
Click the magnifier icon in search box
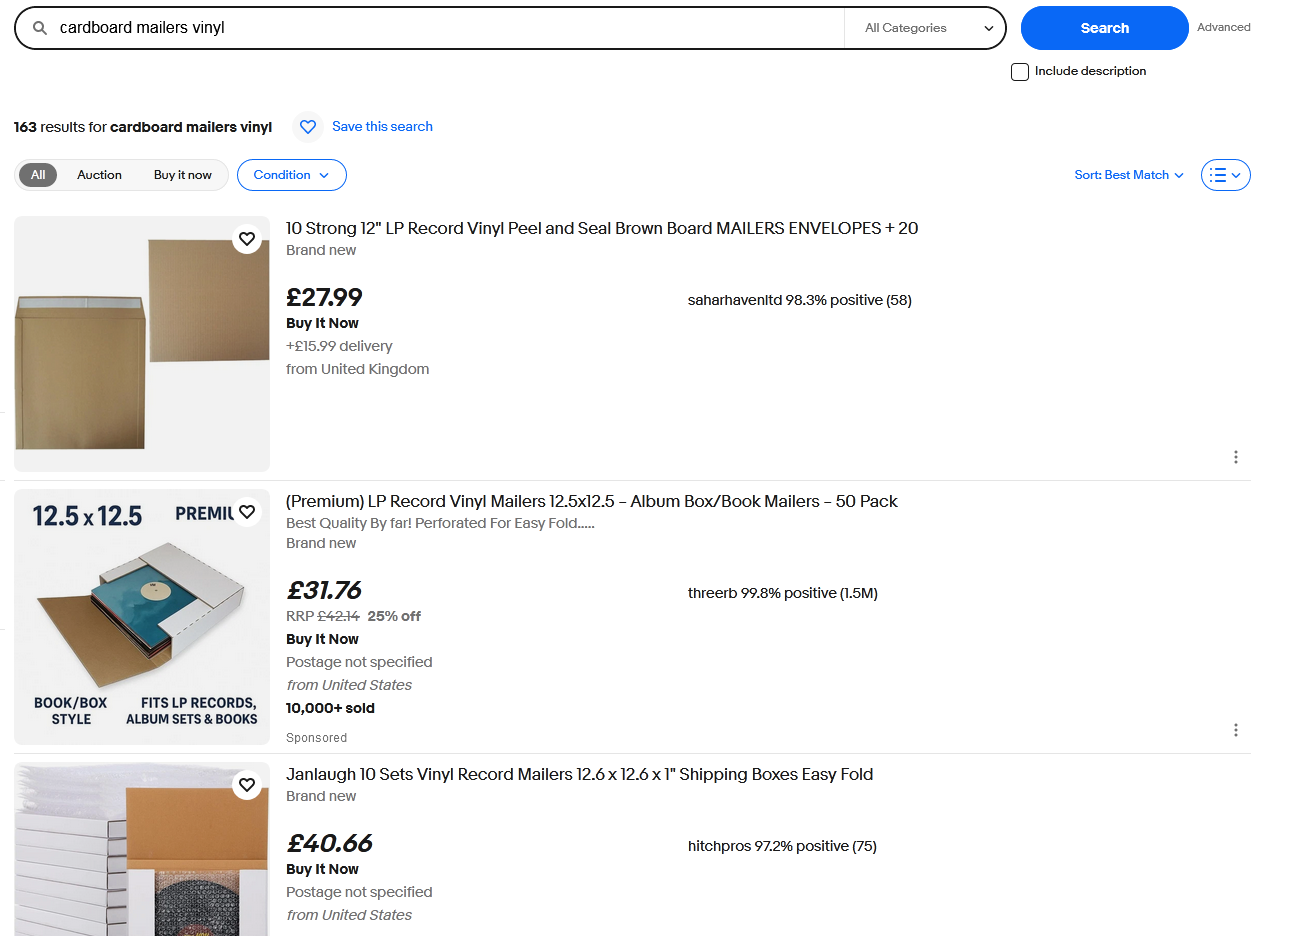[x=40, y=28]
